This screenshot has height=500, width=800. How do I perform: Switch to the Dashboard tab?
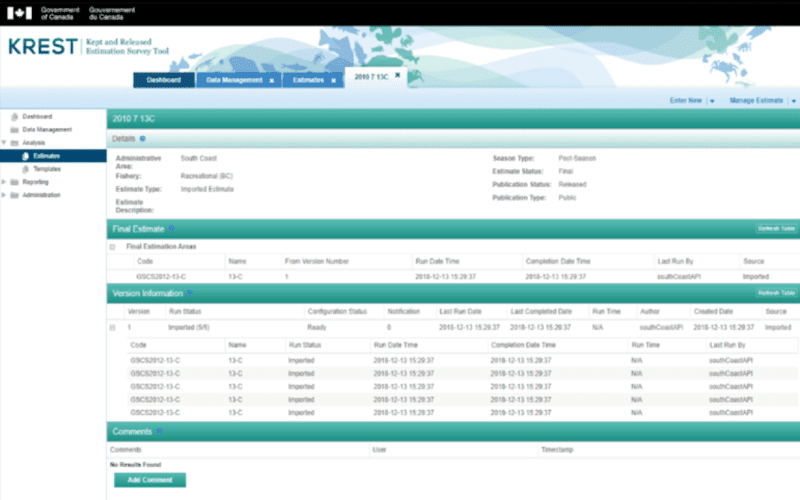pos(163,80)
